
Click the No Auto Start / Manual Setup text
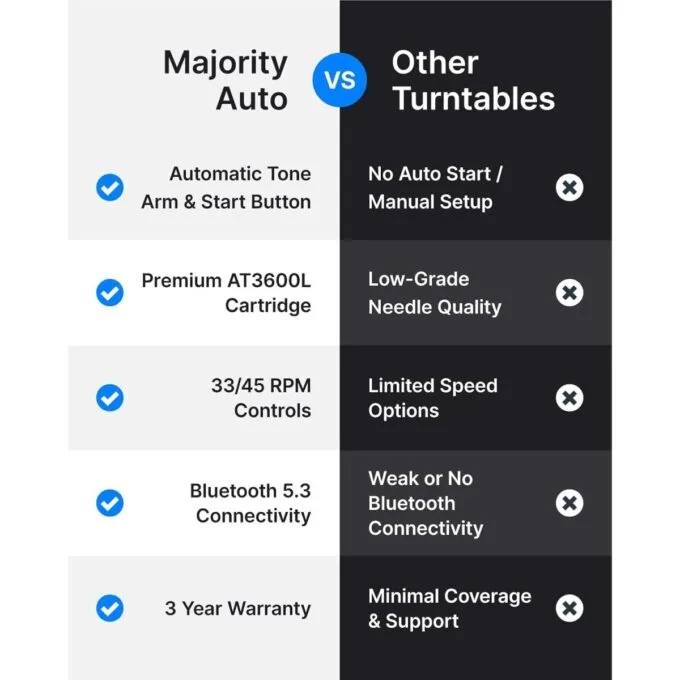tap(435, 188)
